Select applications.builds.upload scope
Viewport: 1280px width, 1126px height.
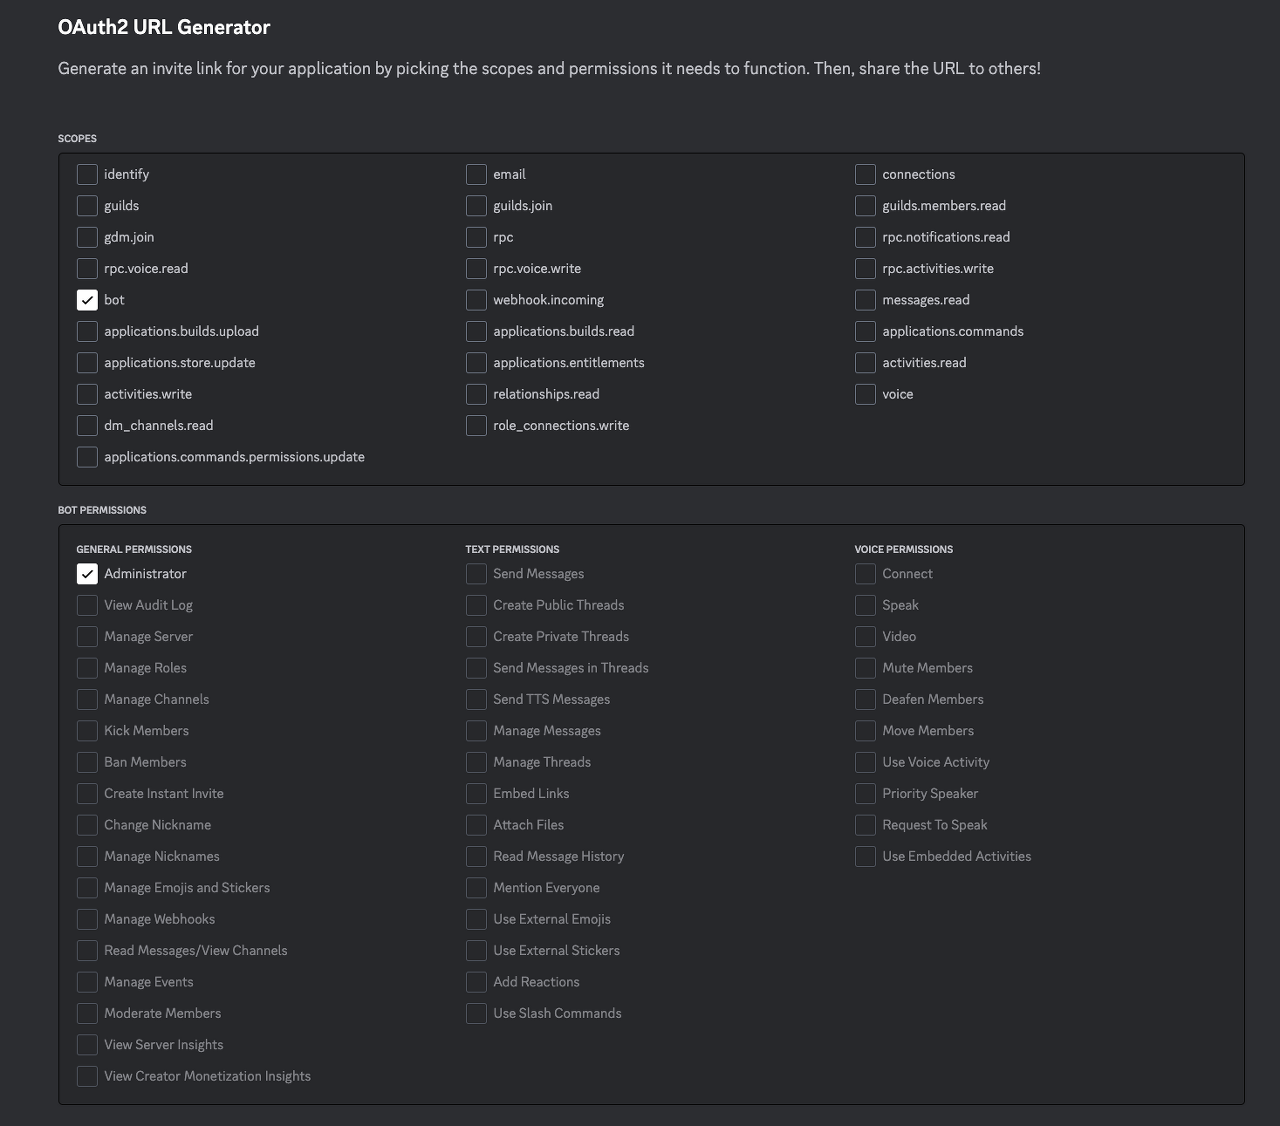pos(87,331)
